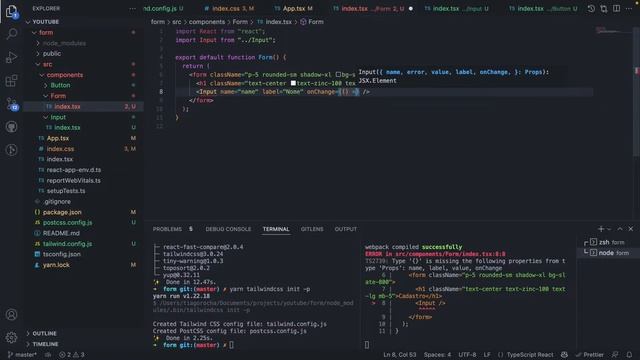This screenshot has height=360, width=640.
Task: Open Accounts menu in activity bar
Action: tap(11, 315)
